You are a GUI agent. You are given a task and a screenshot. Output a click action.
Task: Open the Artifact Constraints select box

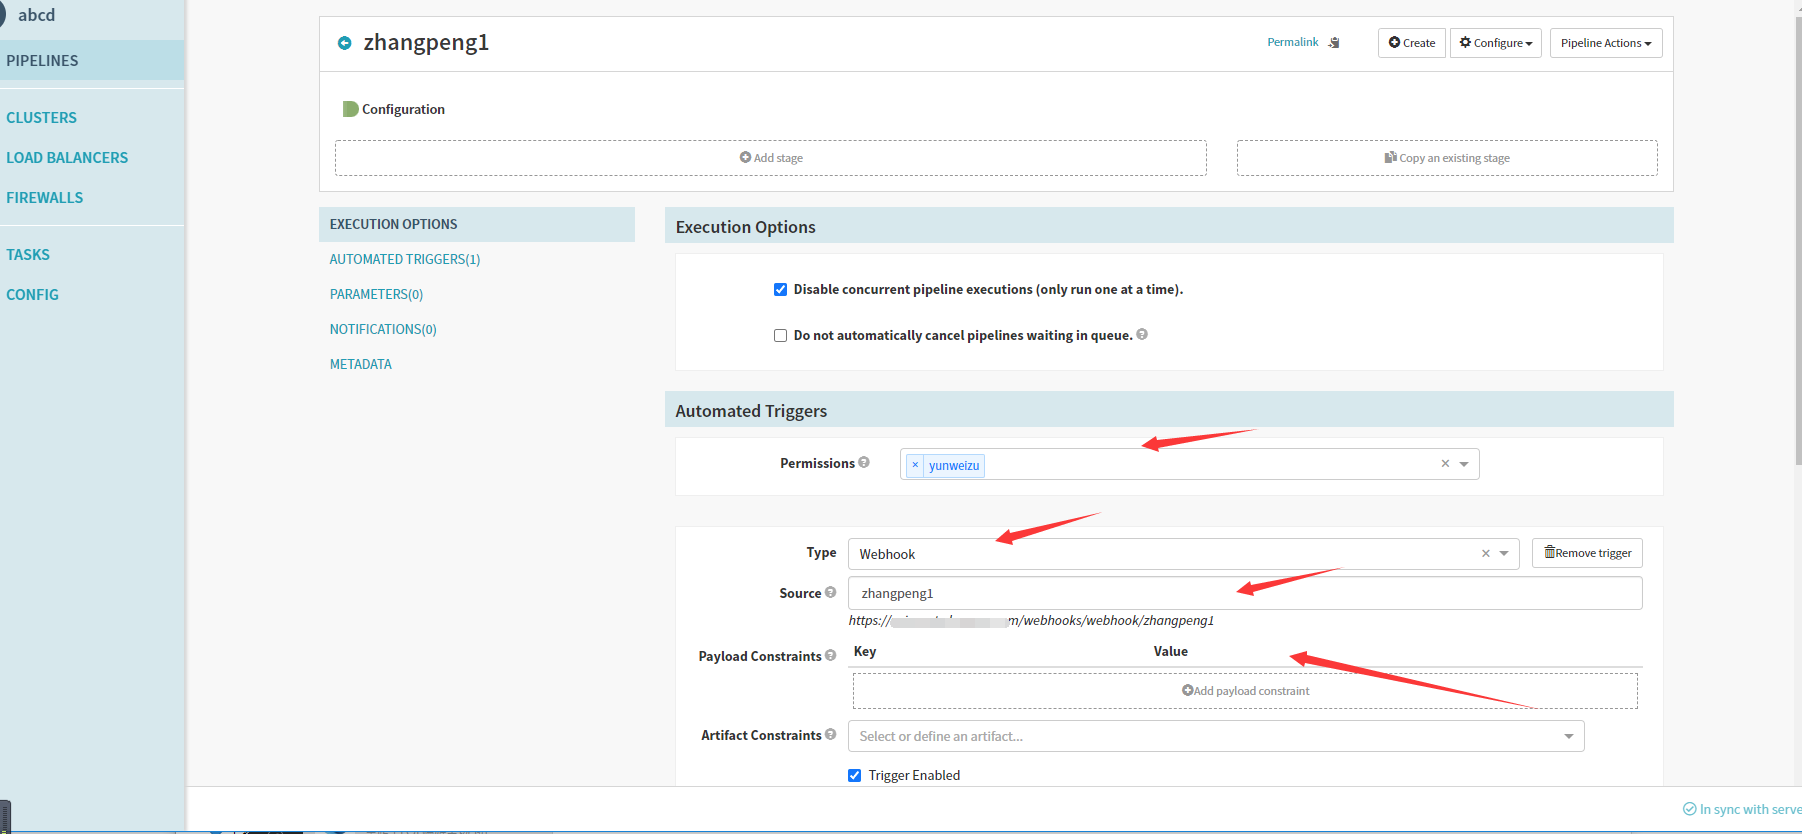click(x=1216, y=736)
